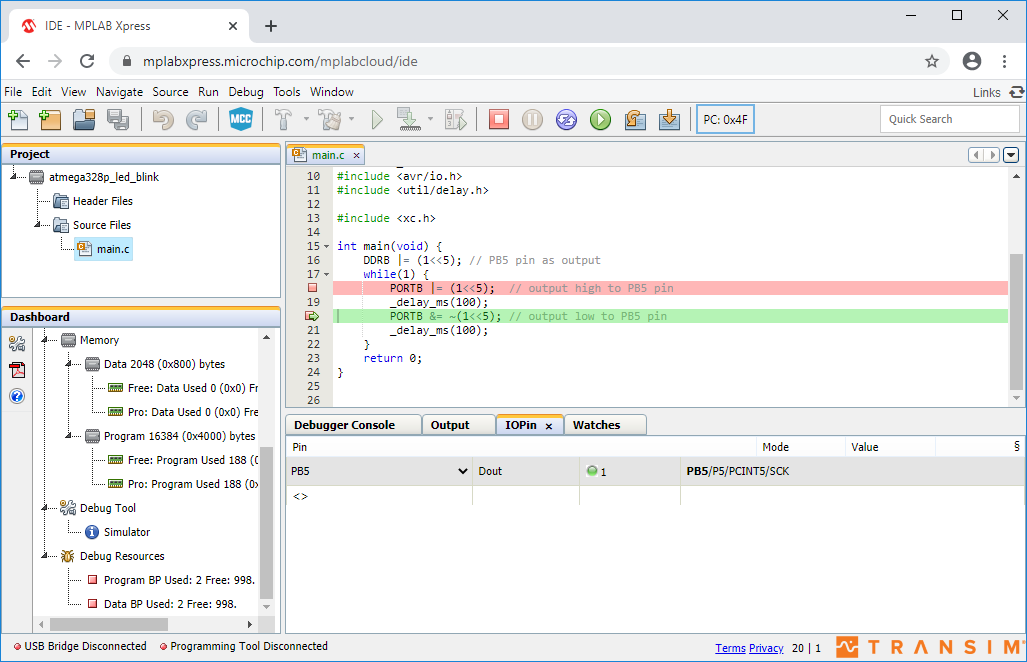Click the Quick Search field

[x=949, y=119]
